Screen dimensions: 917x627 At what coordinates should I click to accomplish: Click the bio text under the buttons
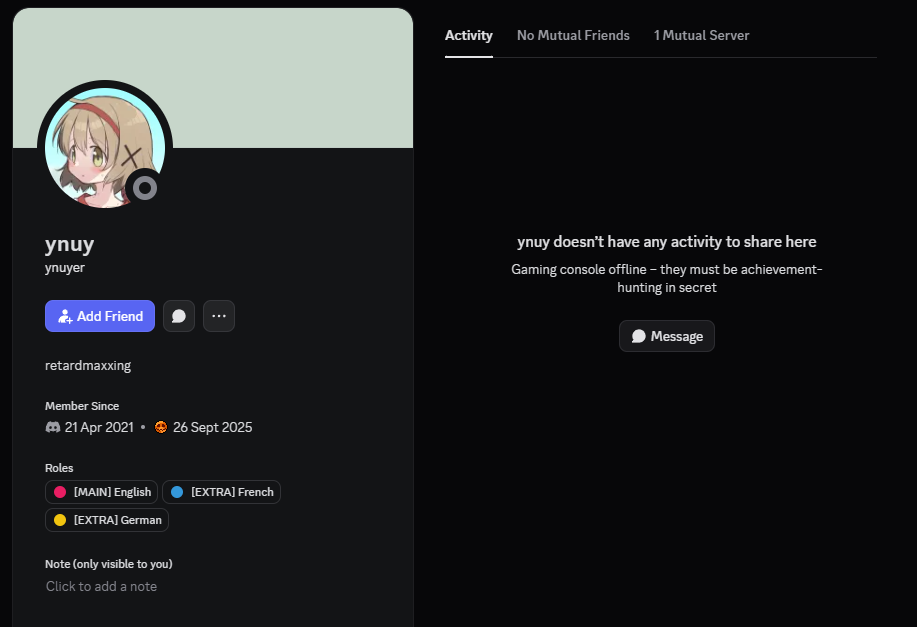click(x=88, y=366)
